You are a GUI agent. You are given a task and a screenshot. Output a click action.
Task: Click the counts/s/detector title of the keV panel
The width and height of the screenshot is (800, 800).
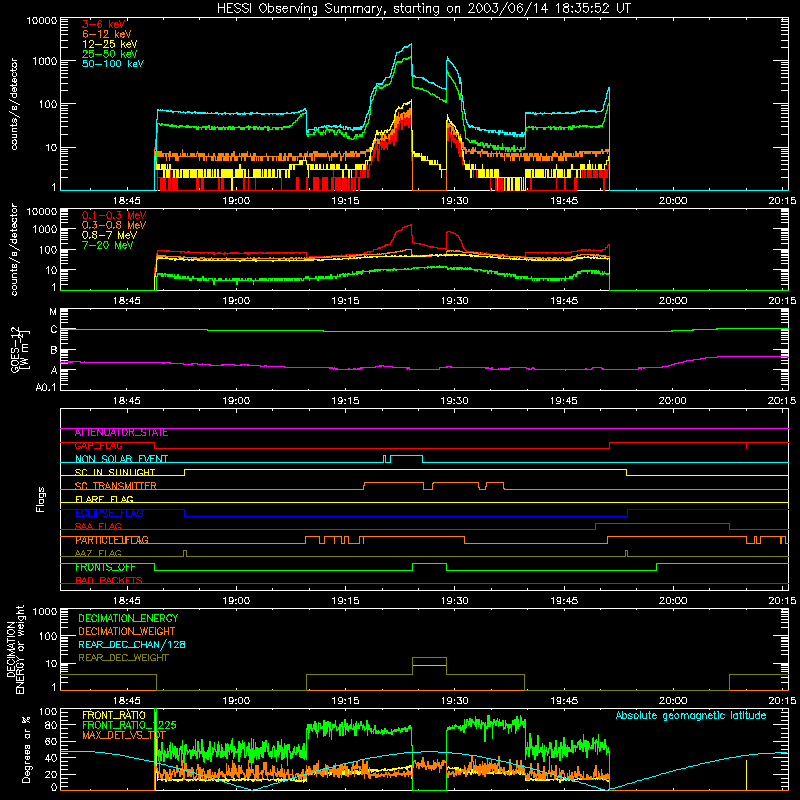coord(14,104)
